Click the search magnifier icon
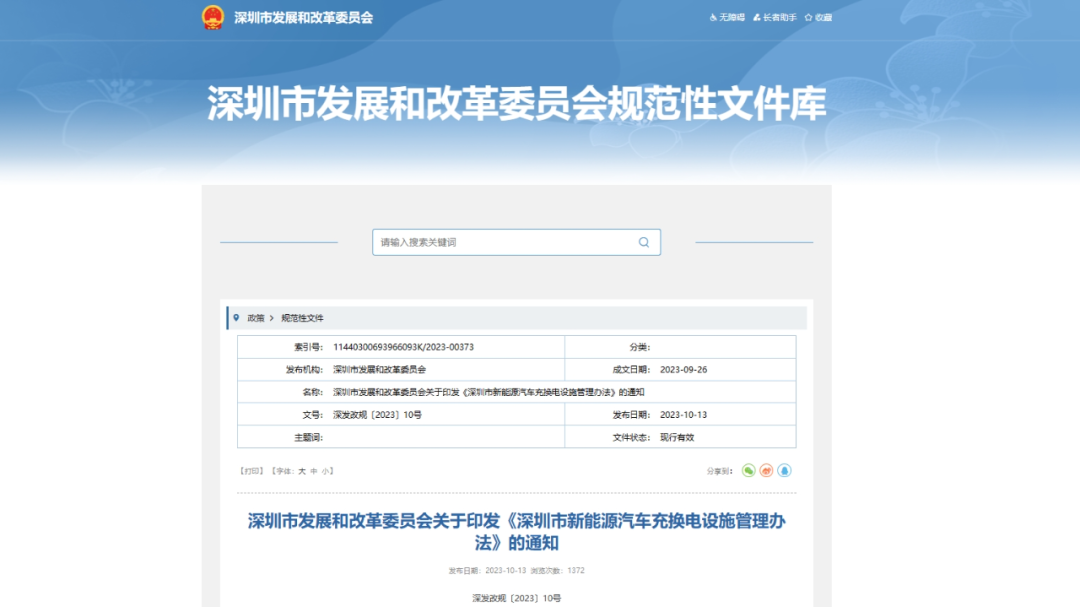1080x607 pixels. [643, 242]
